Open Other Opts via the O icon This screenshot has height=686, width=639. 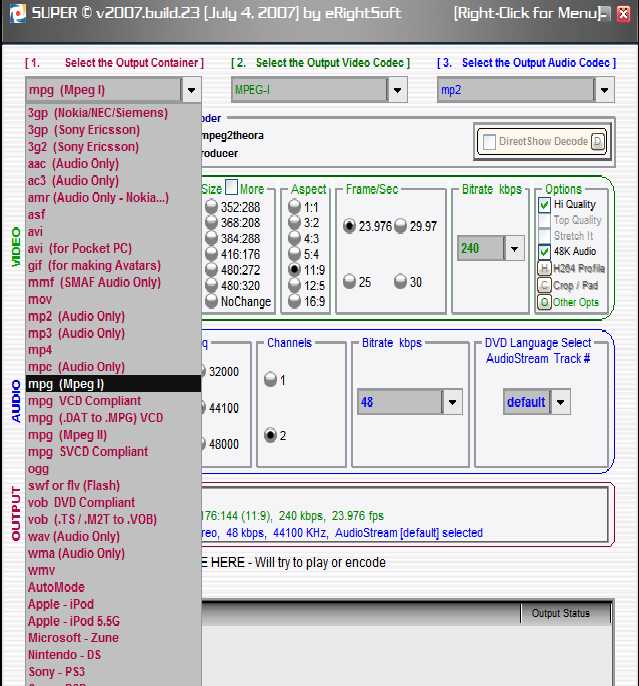tap(544, 302)
